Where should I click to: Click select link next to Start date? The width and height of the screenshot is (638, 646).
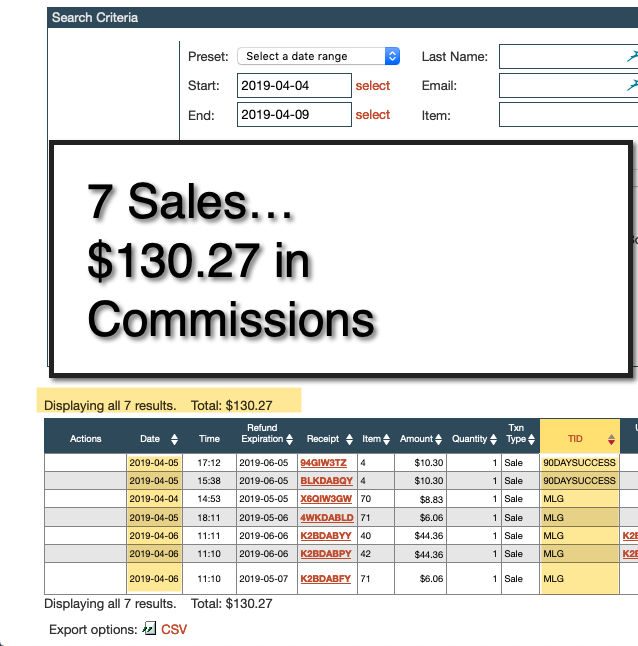click(372, 86)
